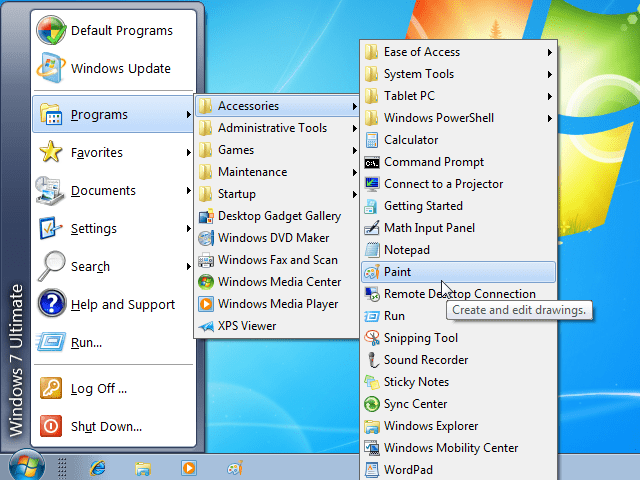Open the Windows DVD Maker icon
The height and width of the screenshot is (480, 640).
pos(205,238)
